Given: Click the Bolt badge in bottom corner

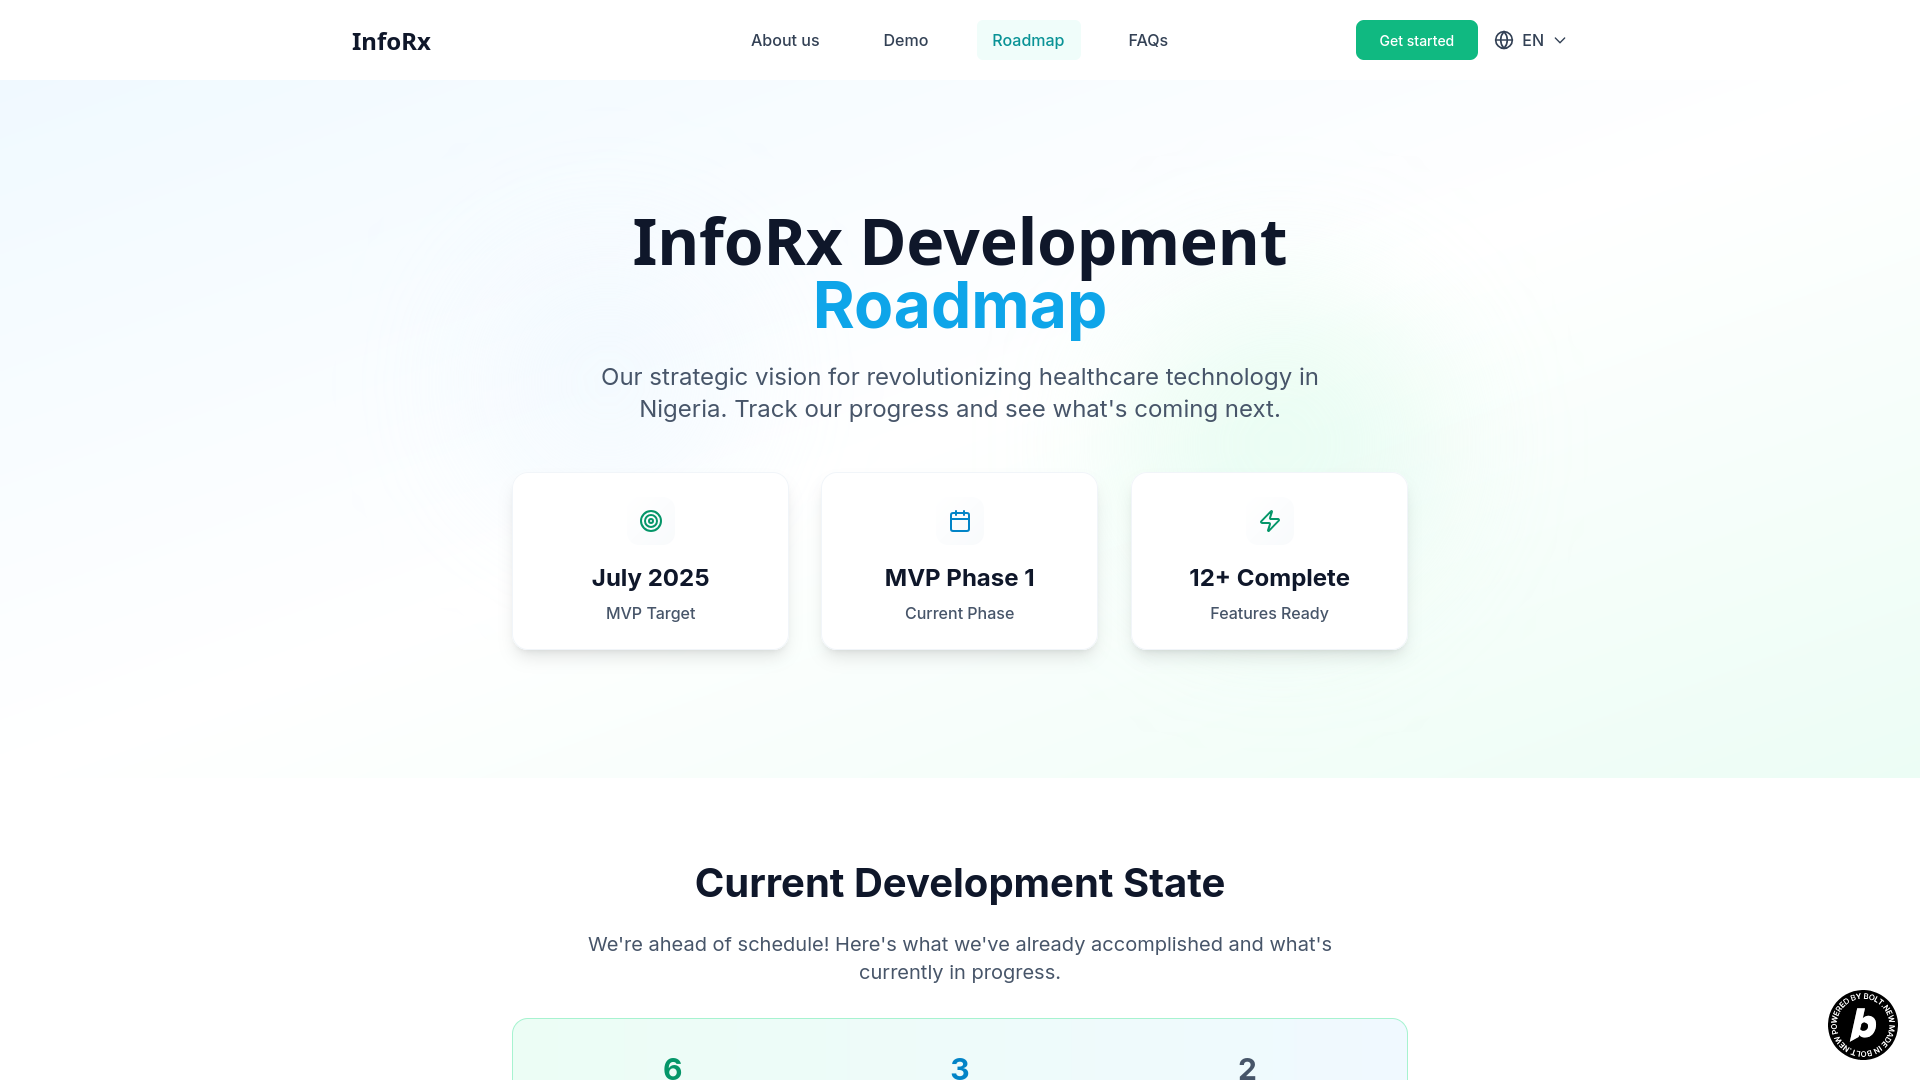Looking at the screenshot, I should tap(1862, 1024).
